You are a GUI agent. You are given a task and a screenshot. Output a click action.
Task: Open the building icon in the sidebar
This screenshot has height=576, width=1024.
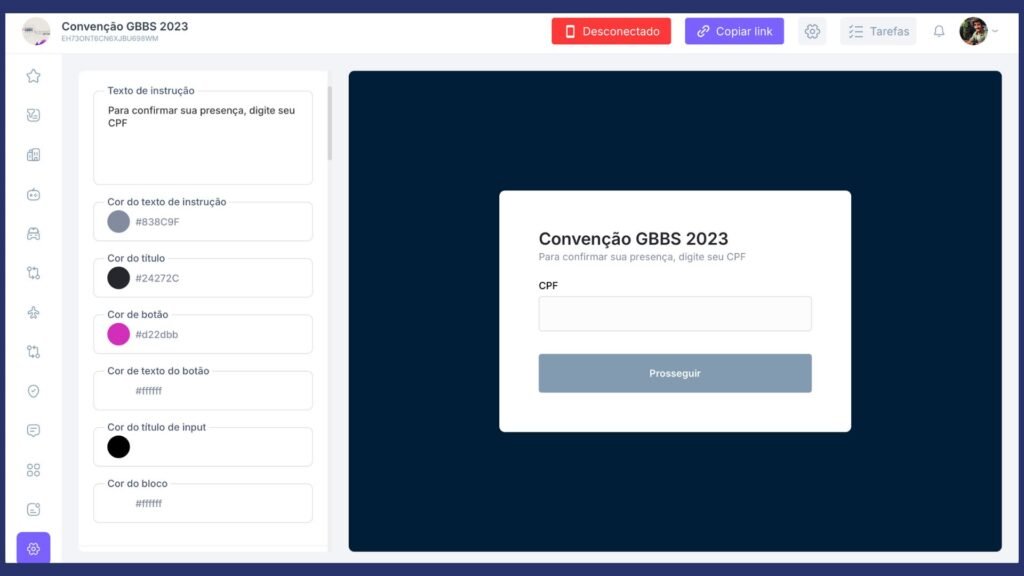pos(33,155)
